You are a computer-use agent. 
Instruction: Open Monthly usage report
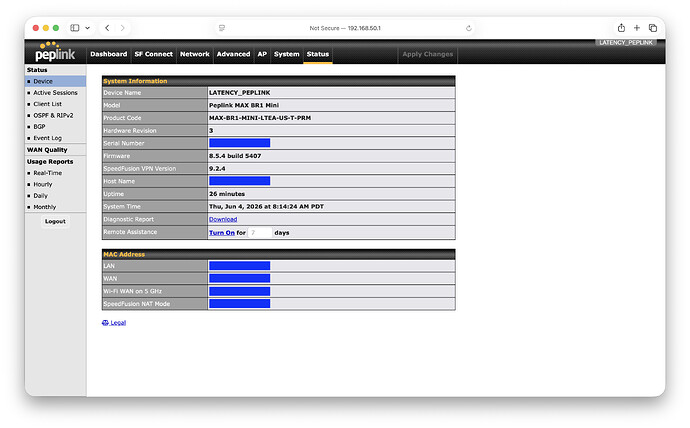point(45,207)
